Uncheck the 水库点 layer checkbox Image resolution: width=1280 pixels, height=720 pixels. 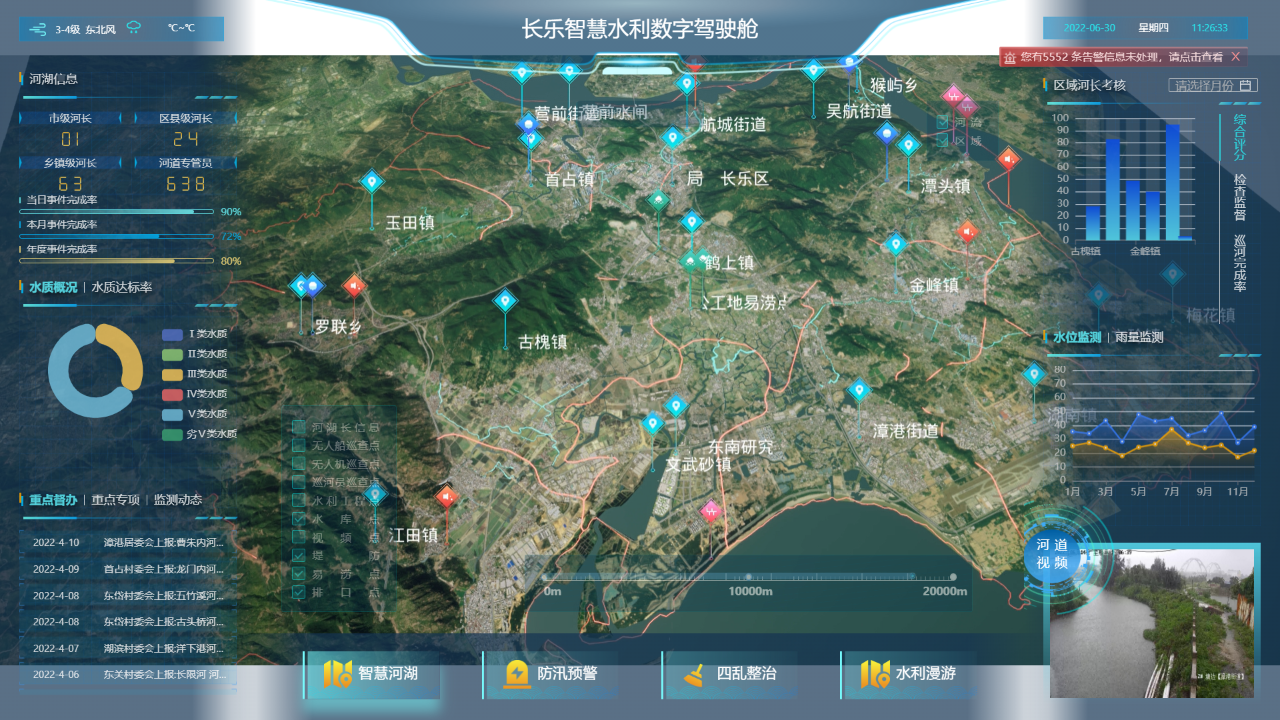[298, 519]
